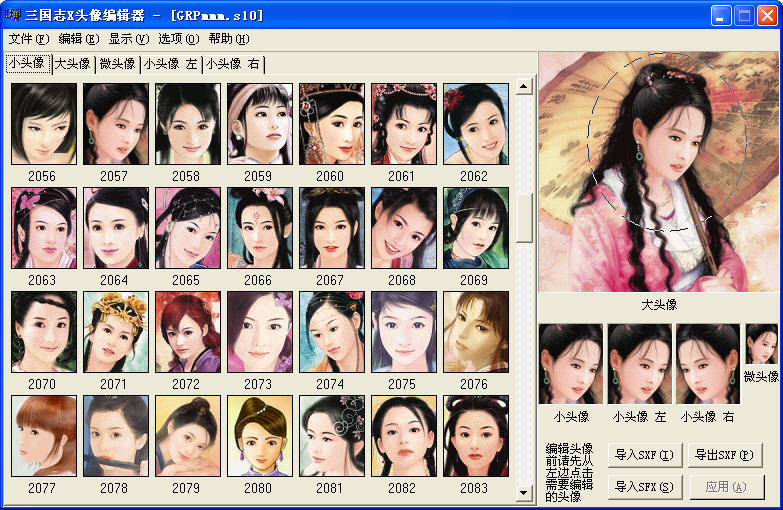Screen dimensions: 783x510
Task: Open the 文件(F) menu
Action: click(x=29, y=39)
